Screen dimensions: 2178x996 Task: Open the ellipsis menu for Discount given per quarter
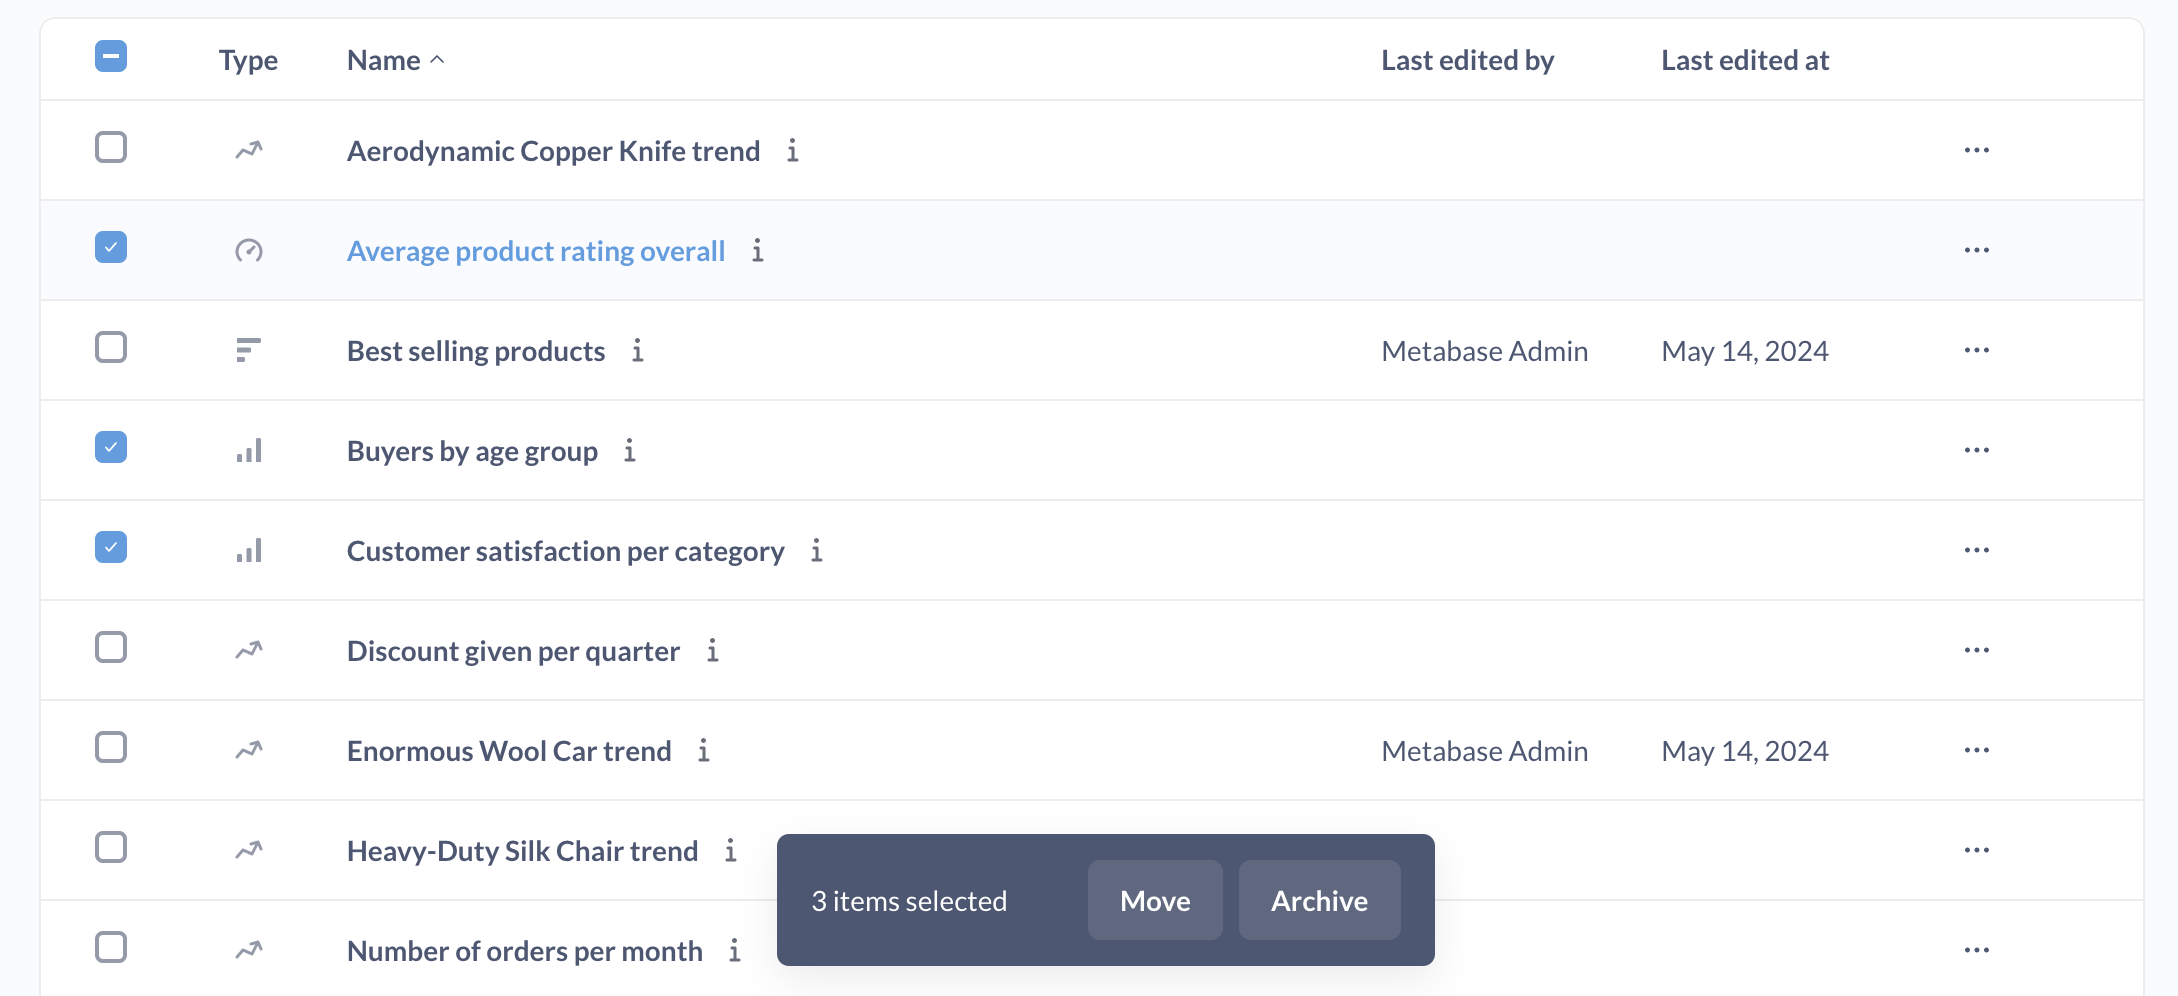(1976, 650)
